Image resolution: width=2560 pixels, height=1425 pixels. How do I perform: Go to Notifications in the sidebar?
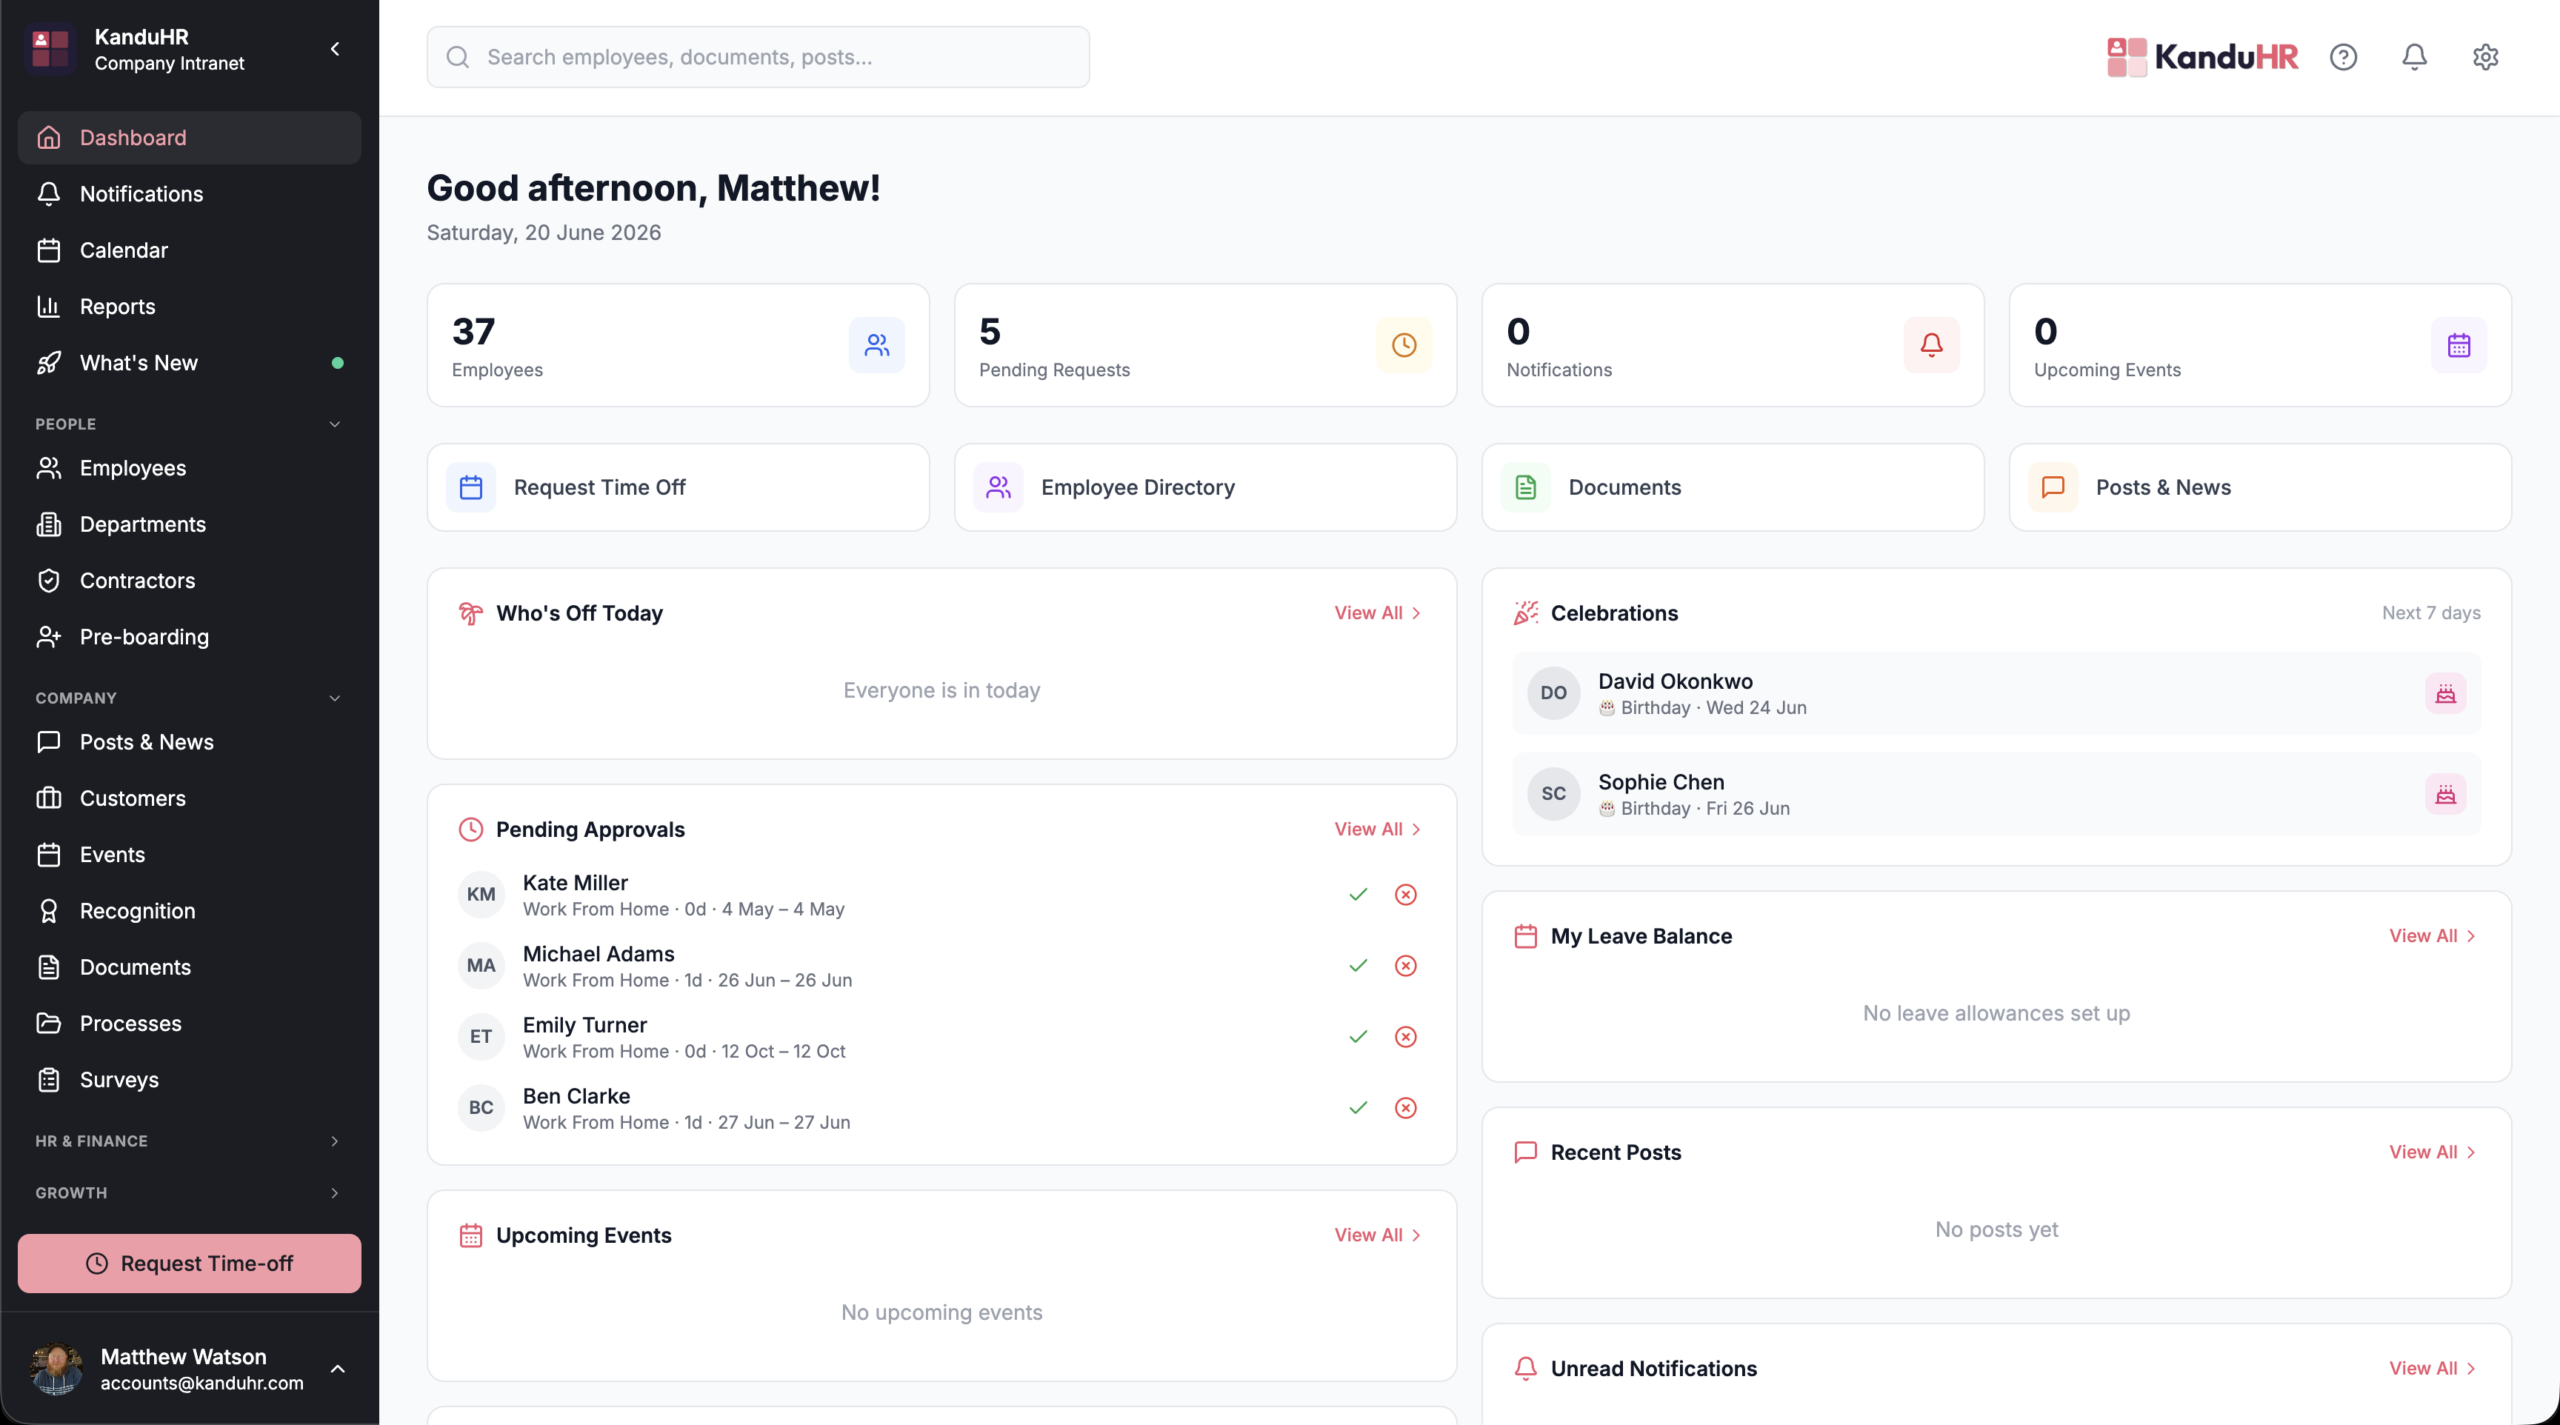[189, 194]
